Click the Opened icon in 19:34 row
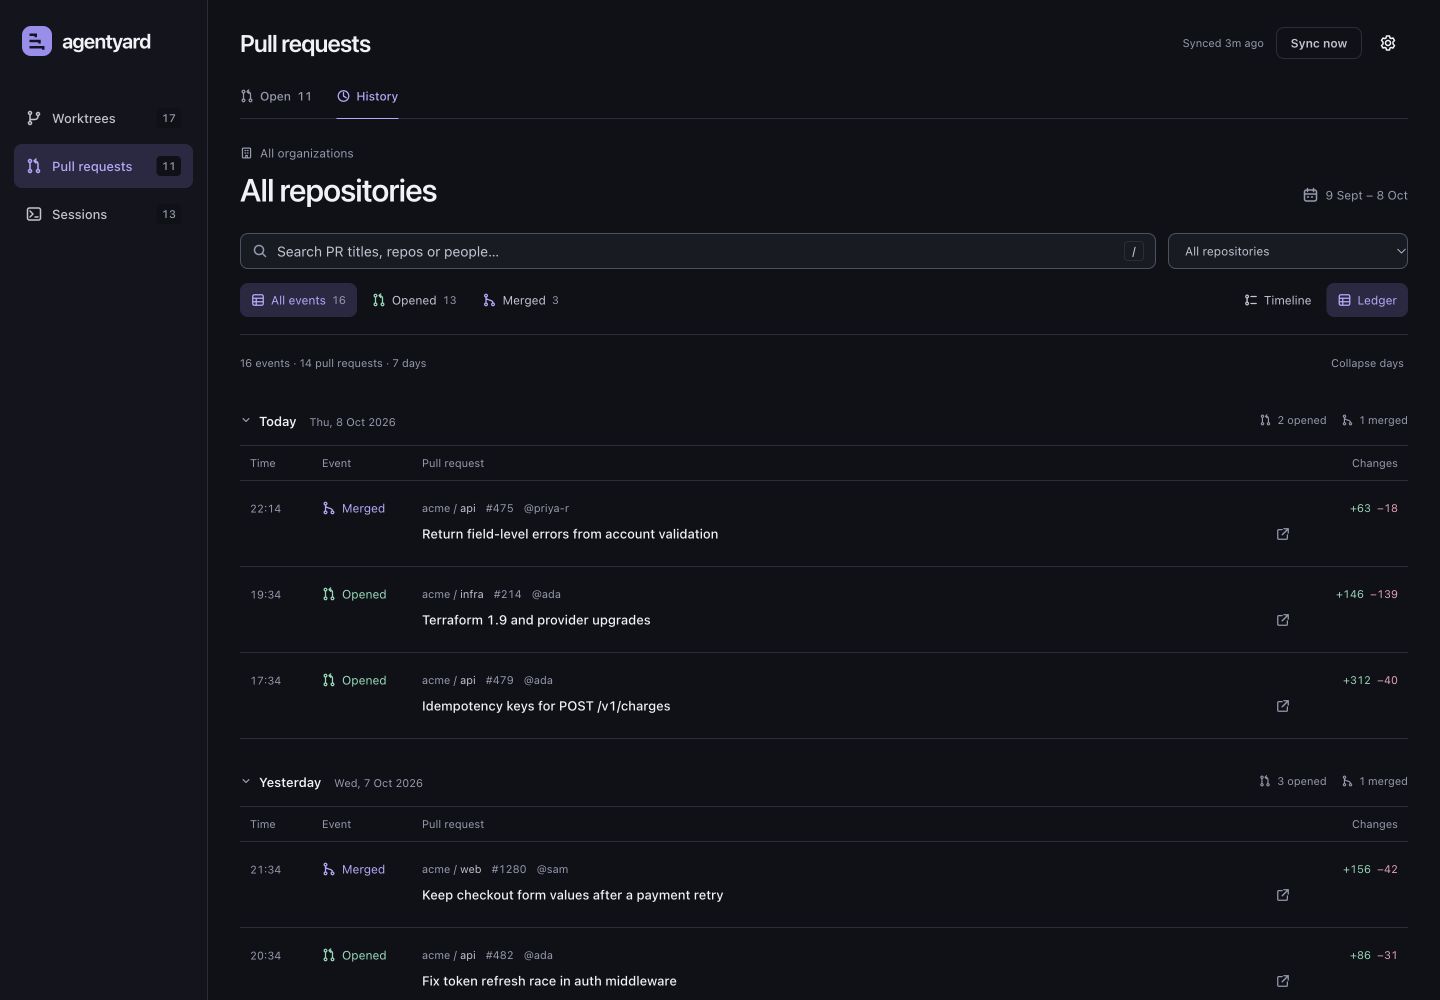 (328, 595)
